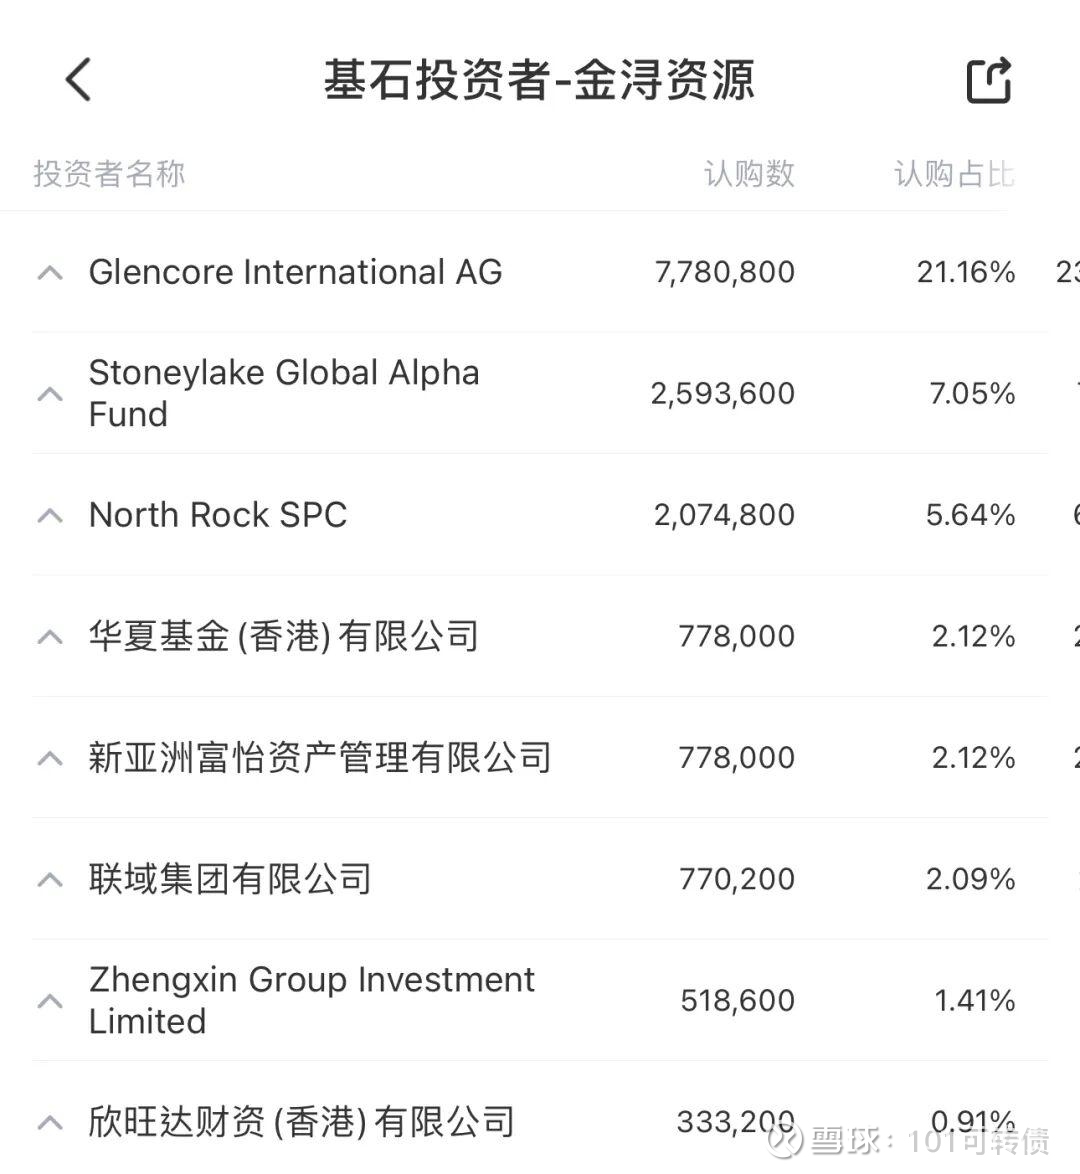
Task: Tap the page title 基石投资者-金浔资源
Action: coord(538,80)
